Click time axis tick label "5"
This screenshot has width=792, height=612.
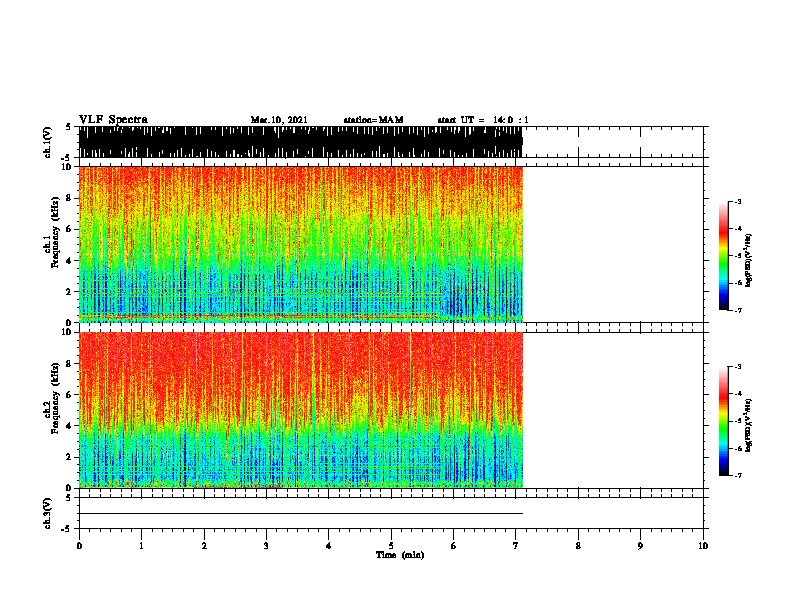click(391, 546)
